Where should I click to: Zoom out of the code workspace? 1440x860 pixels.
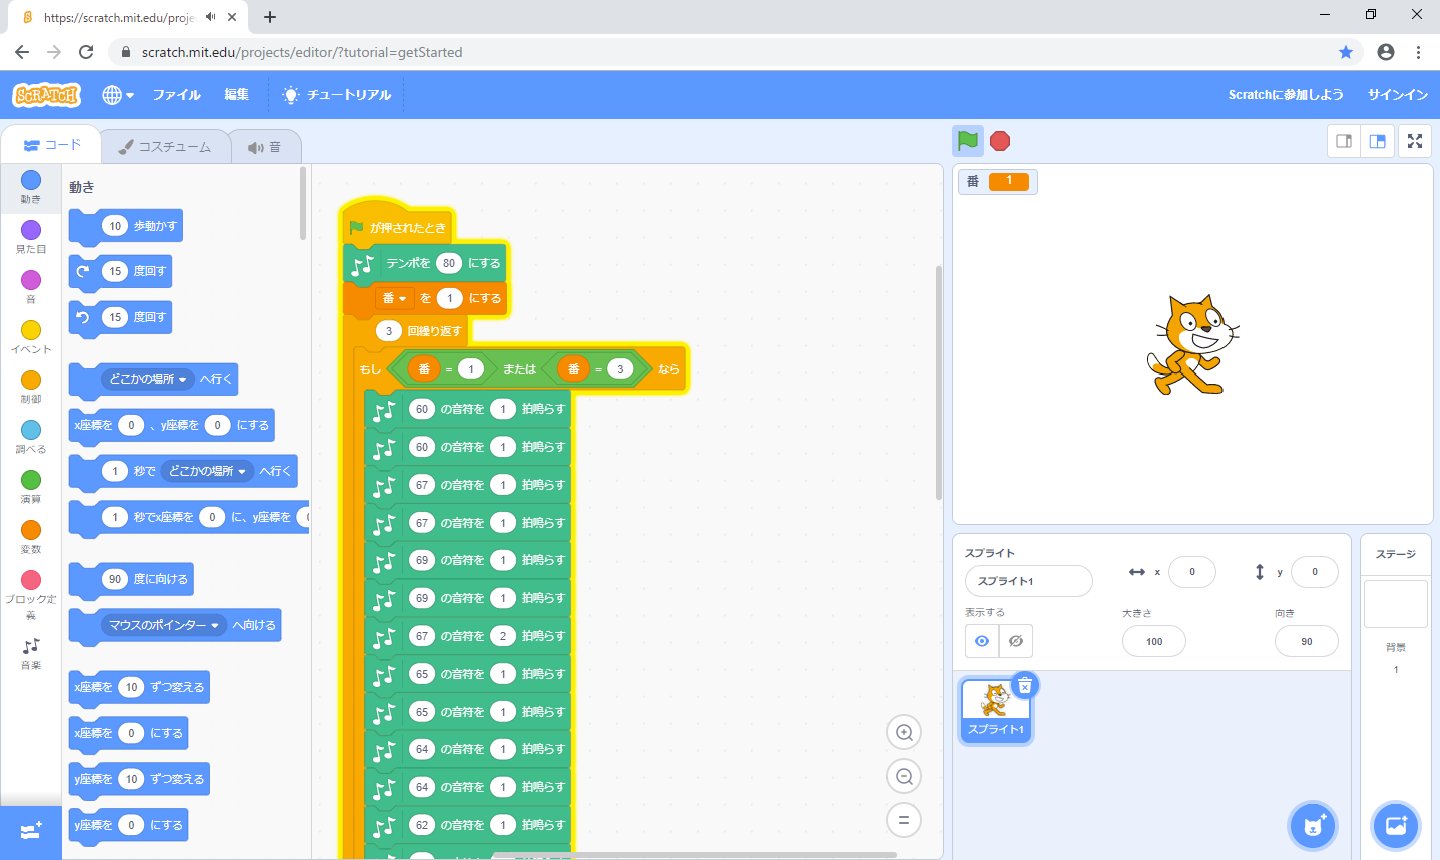pyautogui.click(x=904, y=777)
